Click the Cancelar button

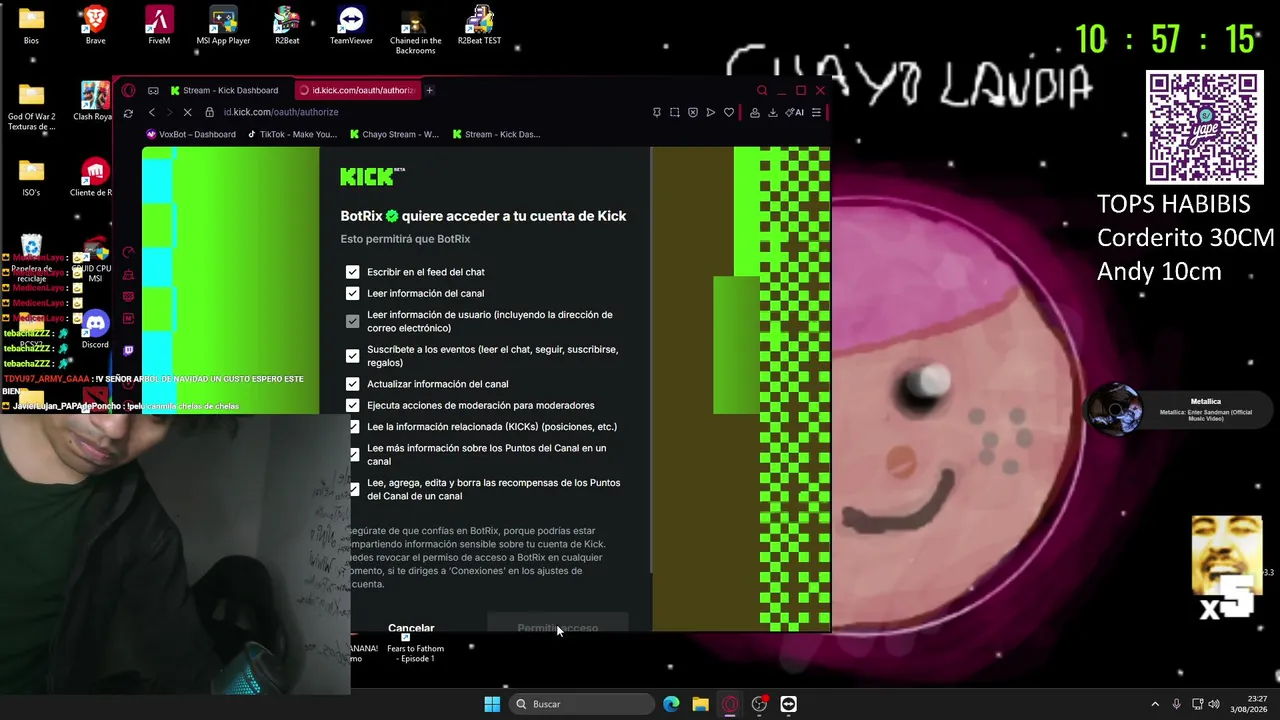pos(411,627)
